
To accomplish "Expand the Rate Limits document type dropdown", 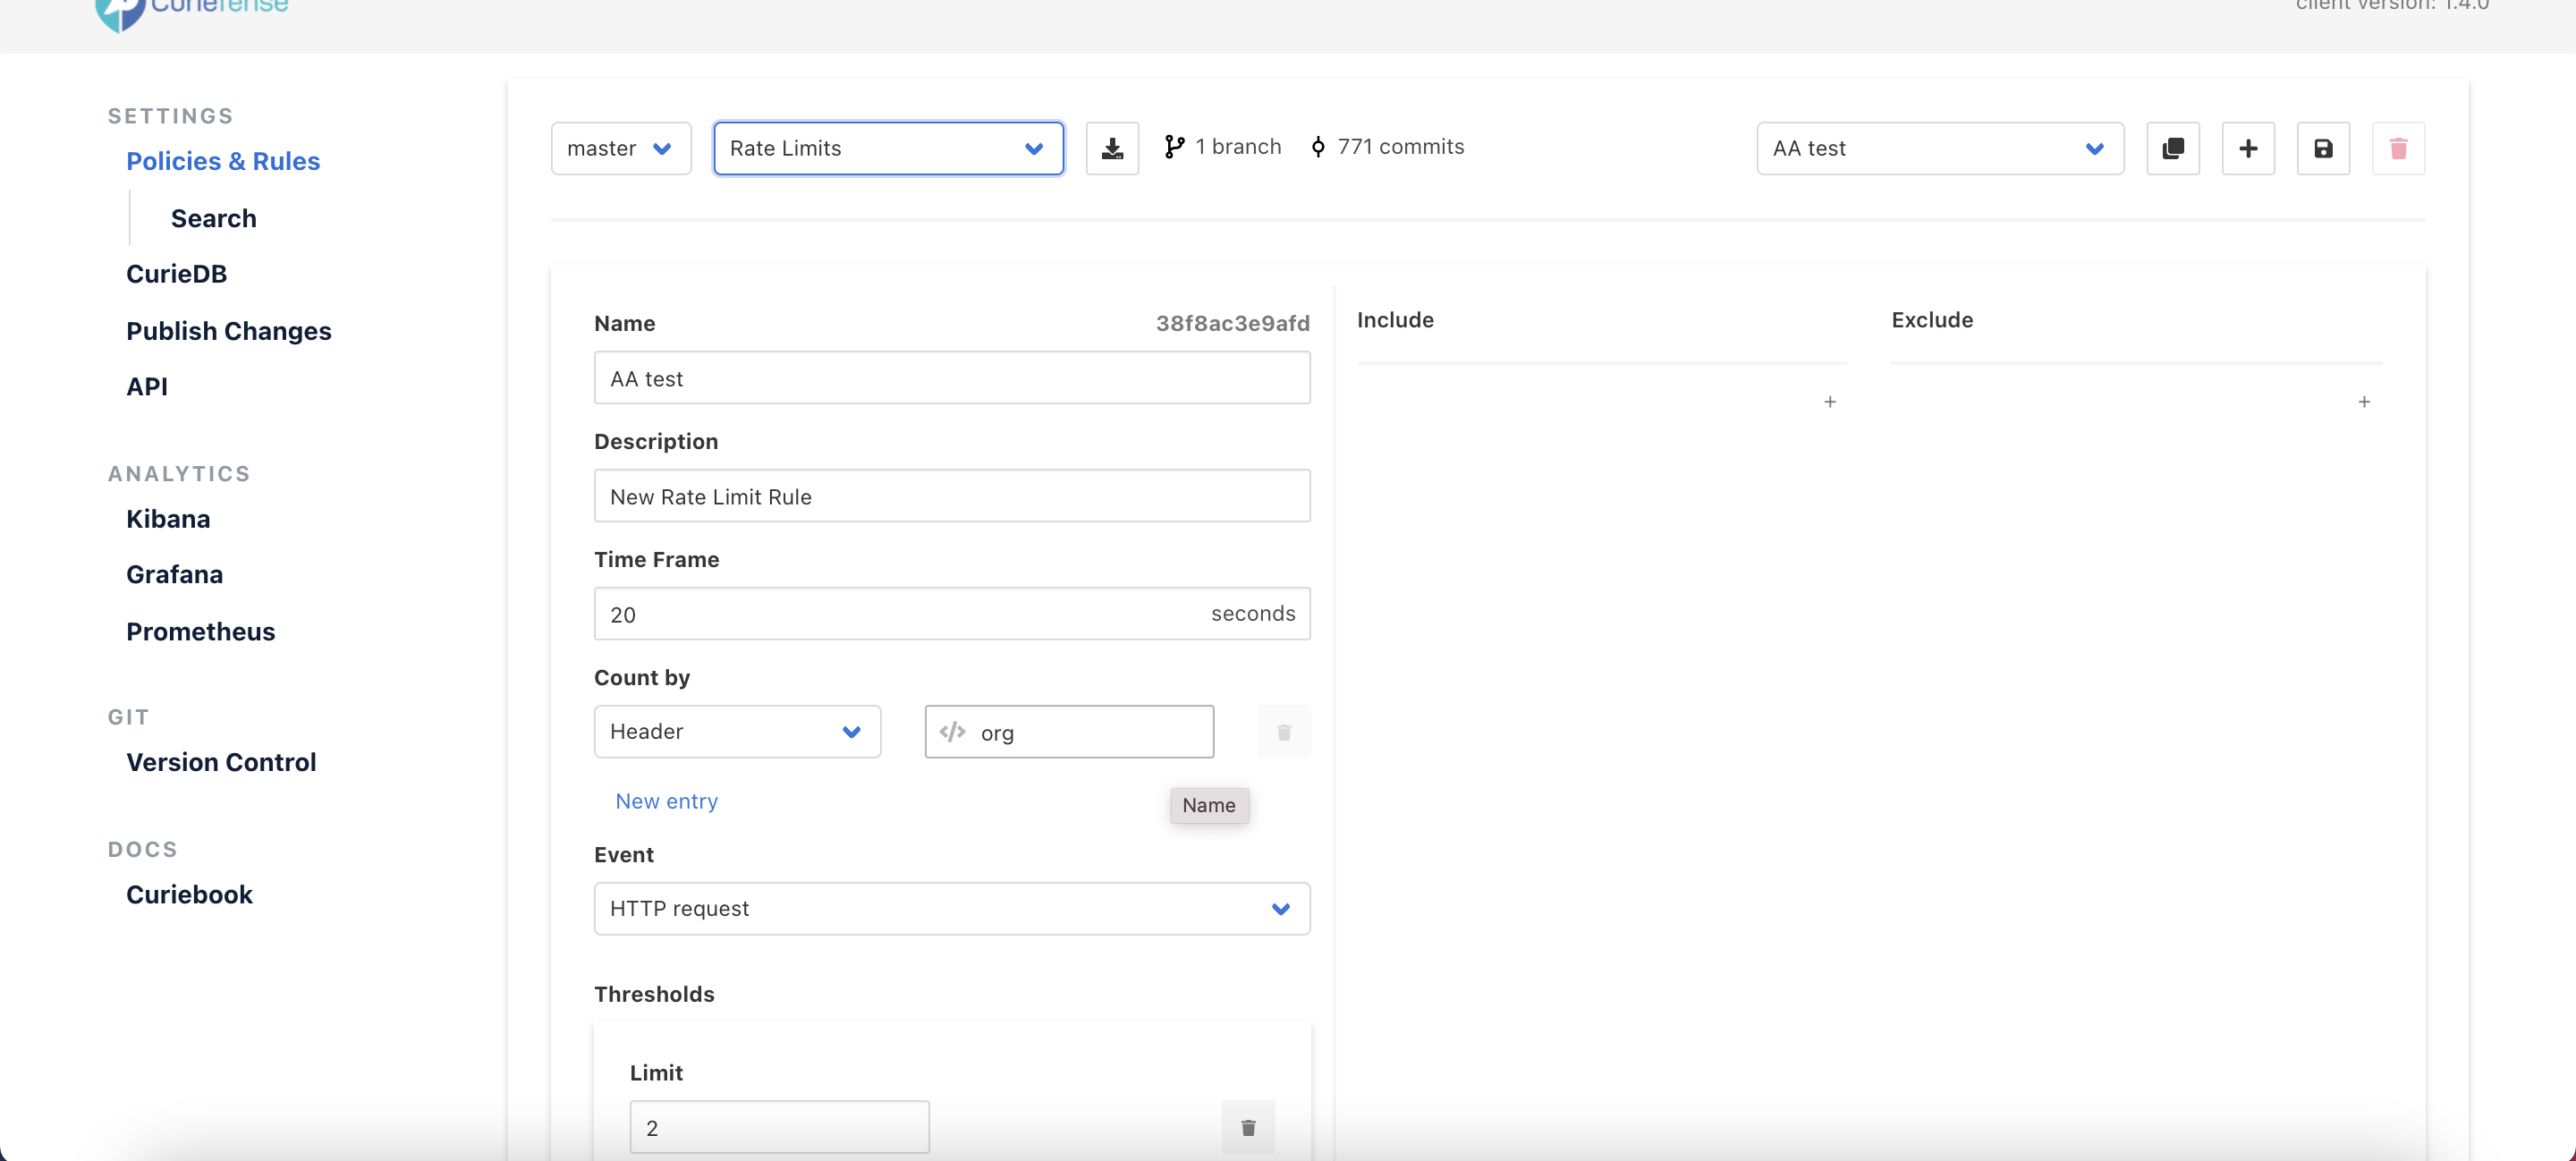I will click(x=887, y=148).
